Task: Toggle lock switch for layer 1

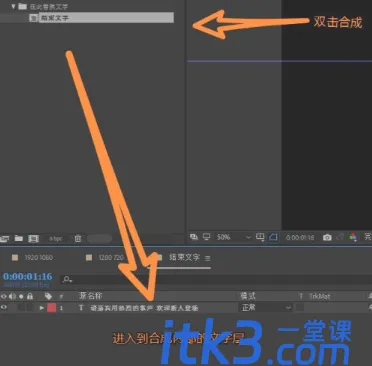Action: click(x=30, y=307)
